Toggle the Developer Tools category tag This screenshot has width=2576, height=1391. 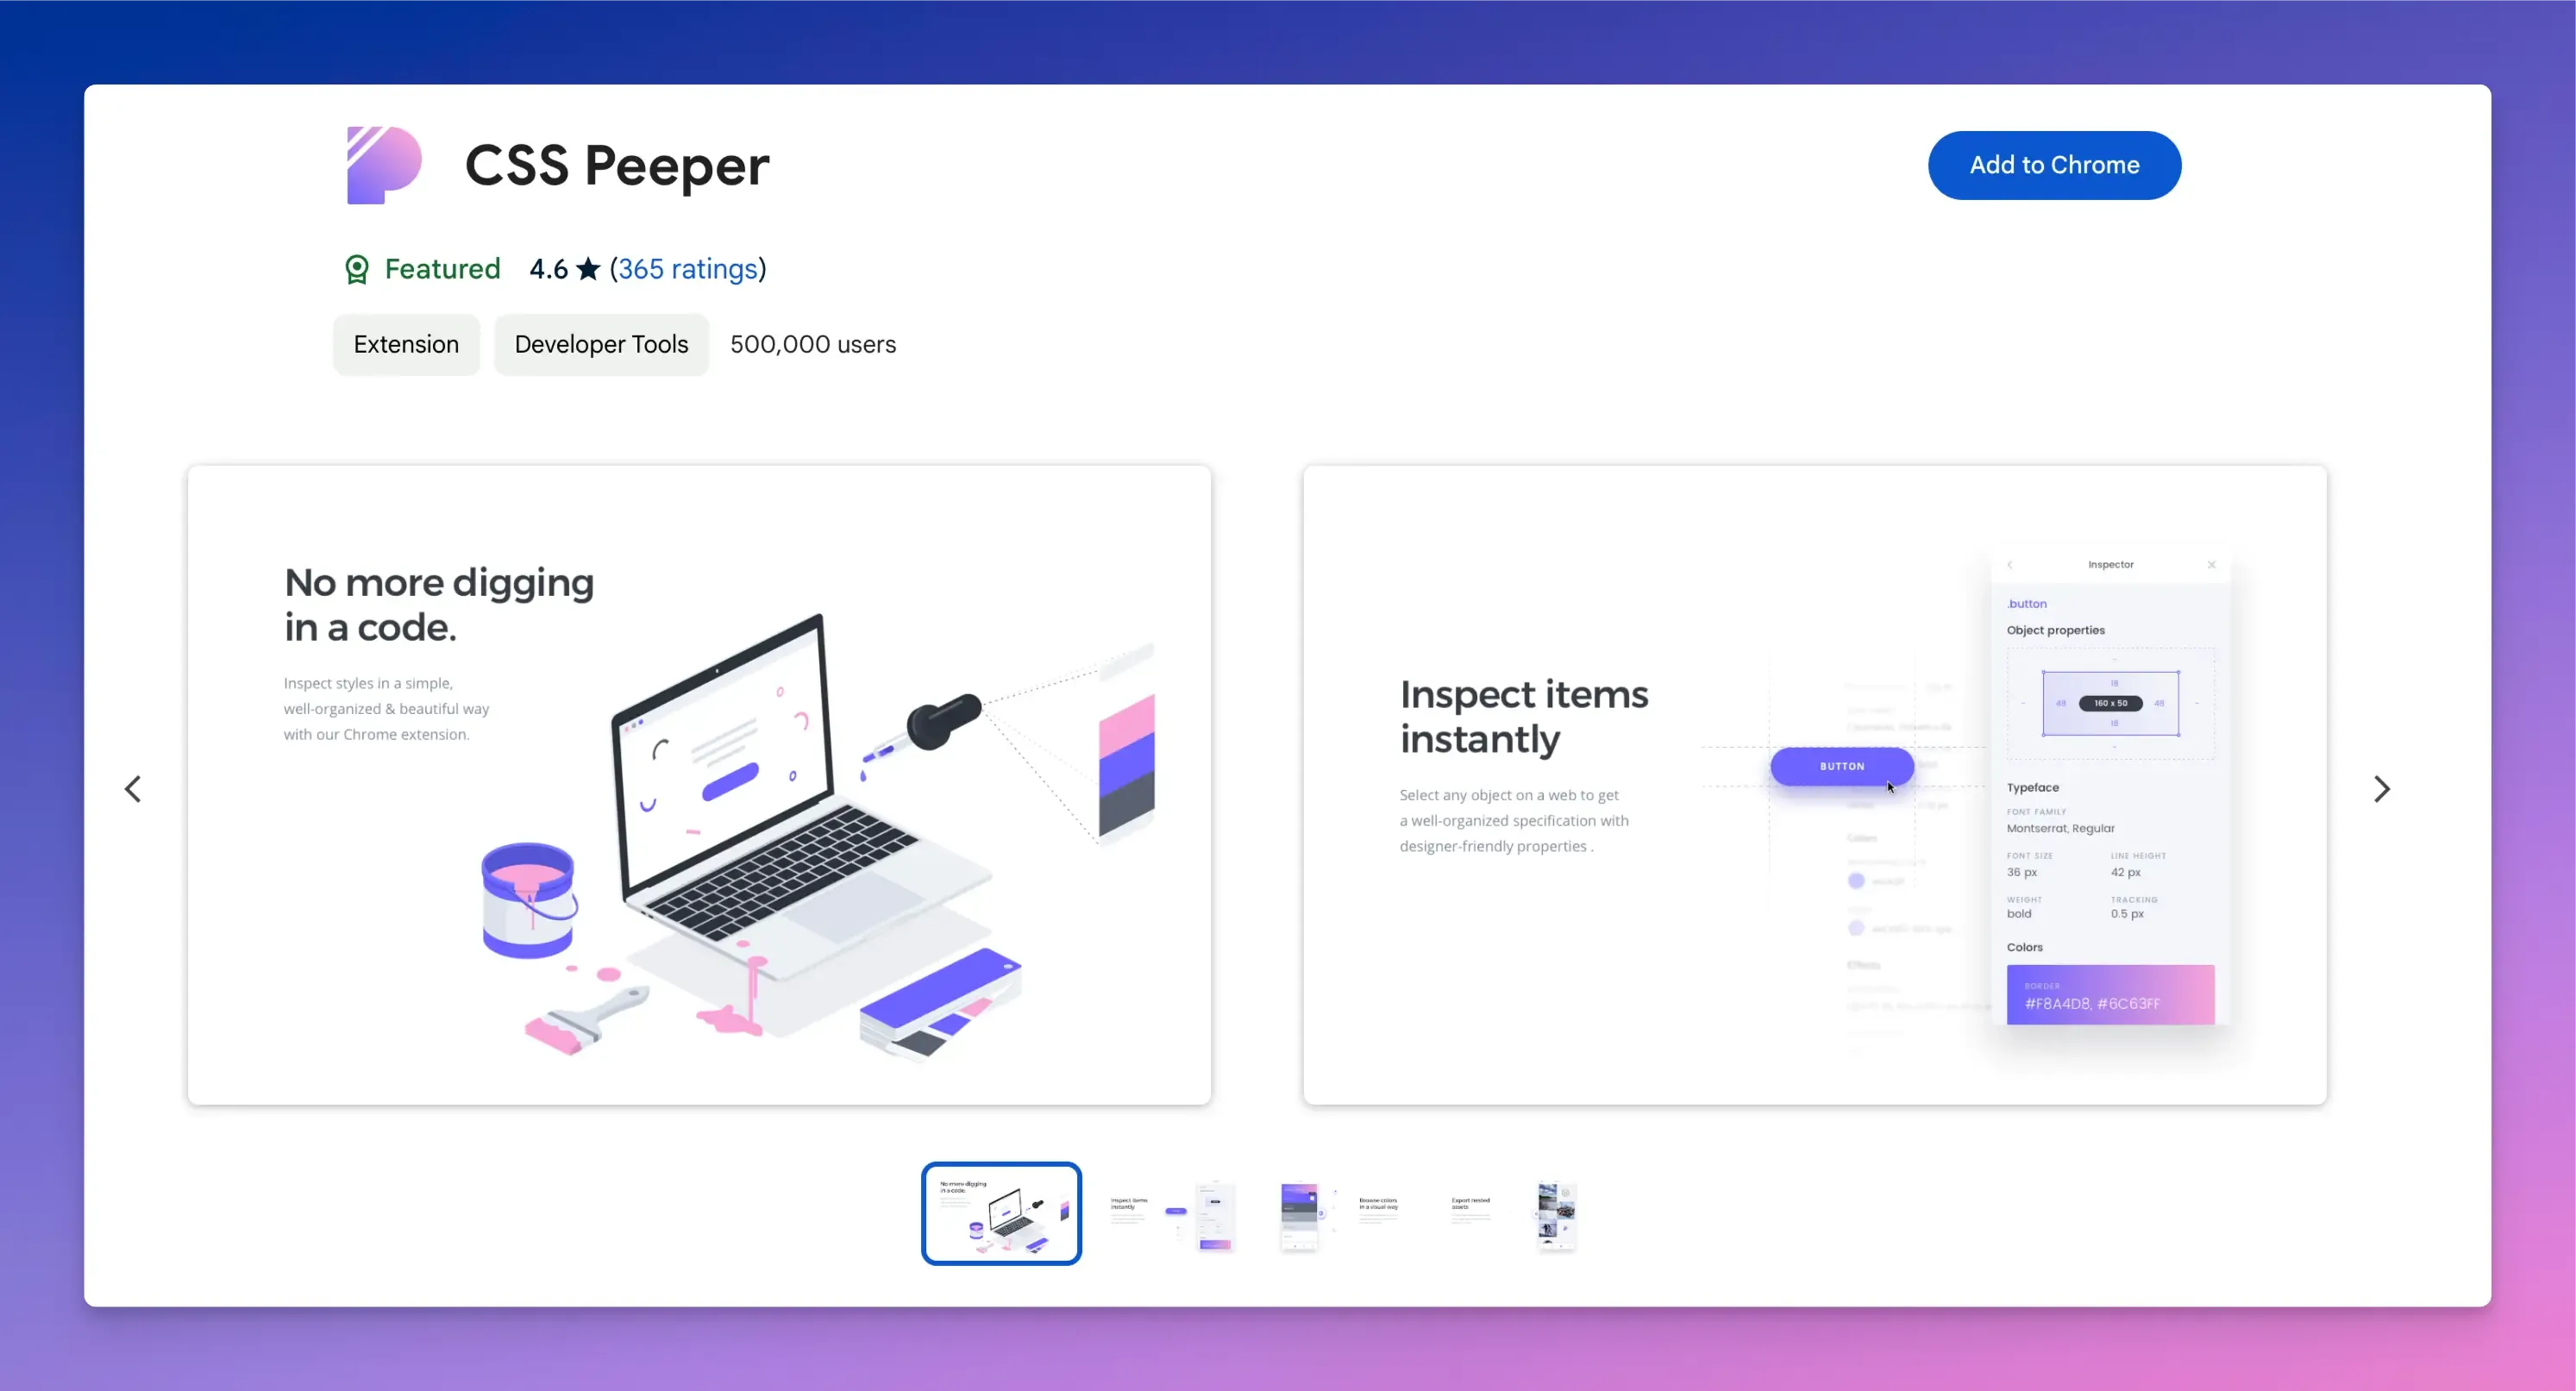[x=601, y=344]
